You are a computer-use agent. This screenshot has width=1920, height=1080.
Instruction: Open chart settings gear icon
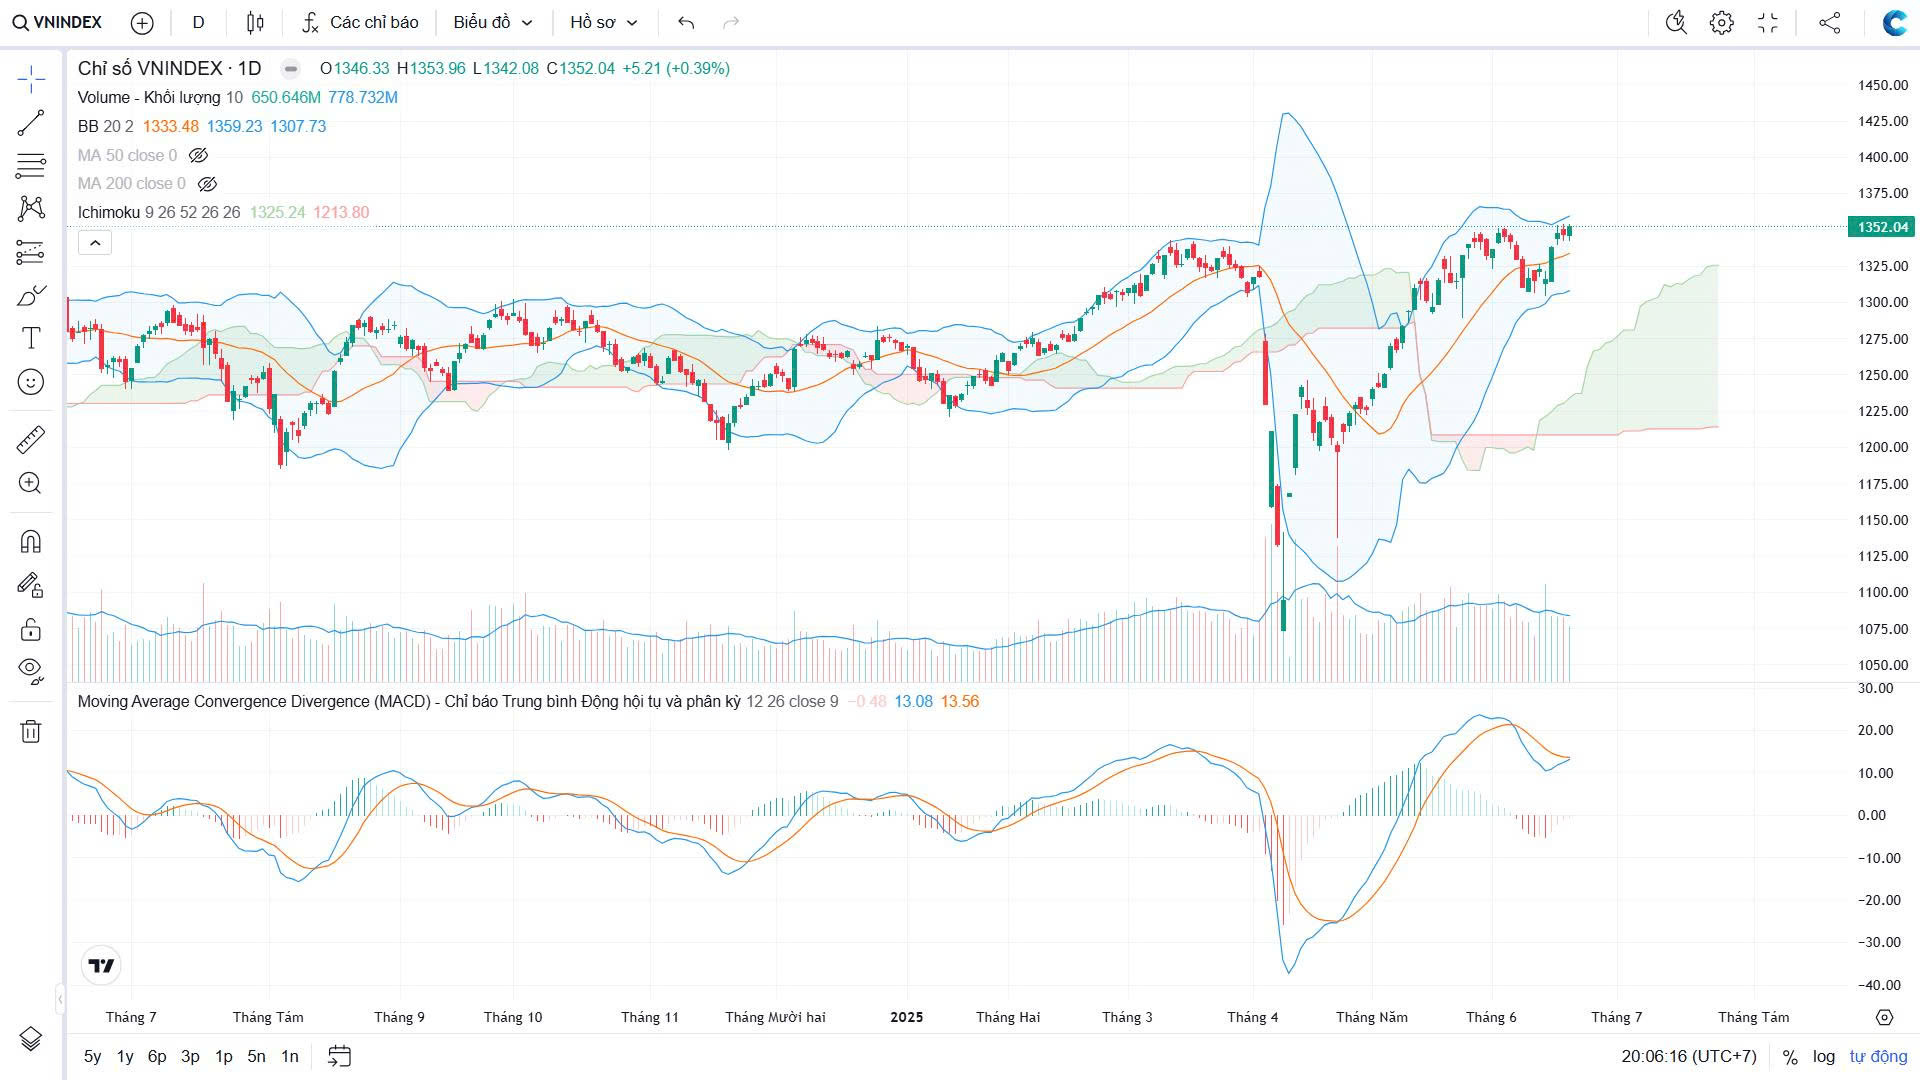tap(1721, 22)
